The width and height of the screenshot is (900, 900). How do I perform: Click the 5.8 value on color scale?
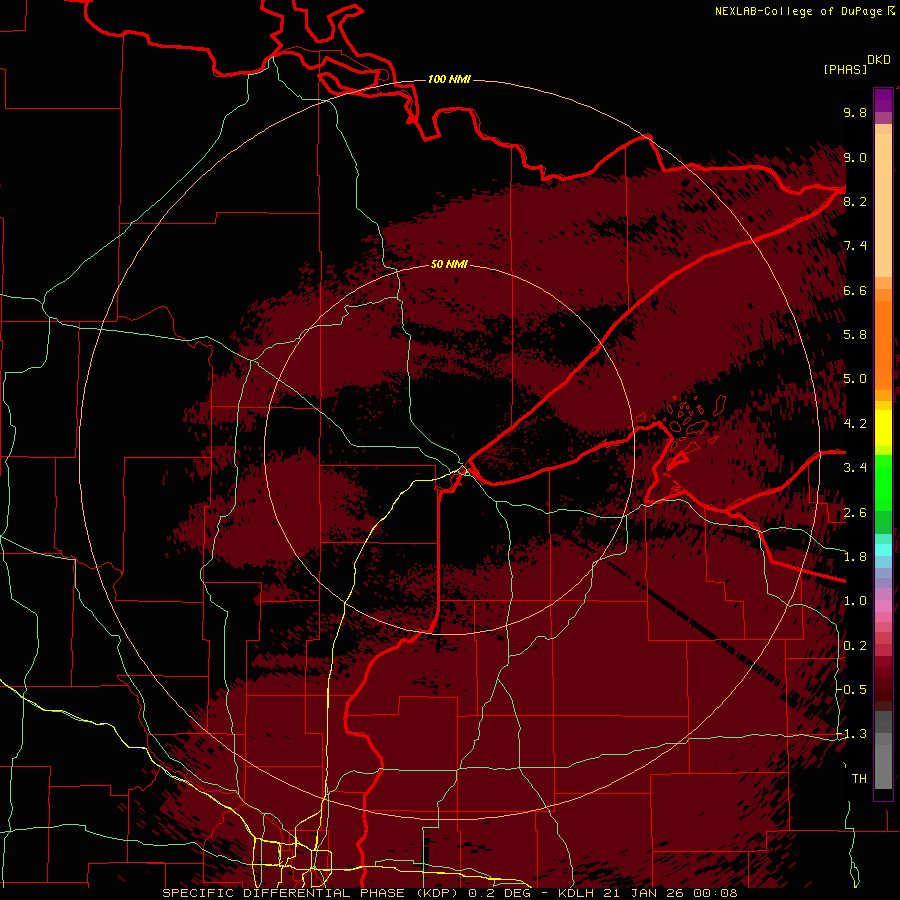(855, 335)
